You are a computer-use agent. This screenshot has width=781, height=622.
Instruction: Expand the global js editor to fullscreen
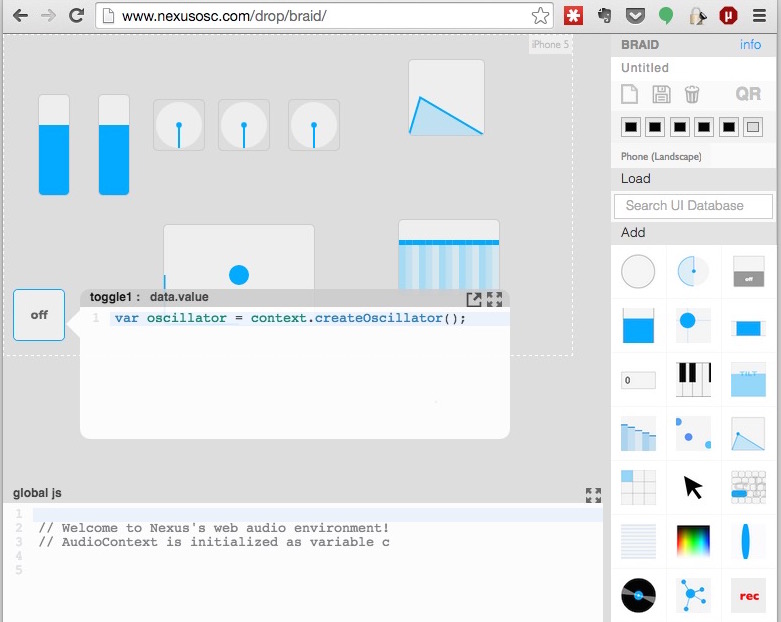(593, 495)
